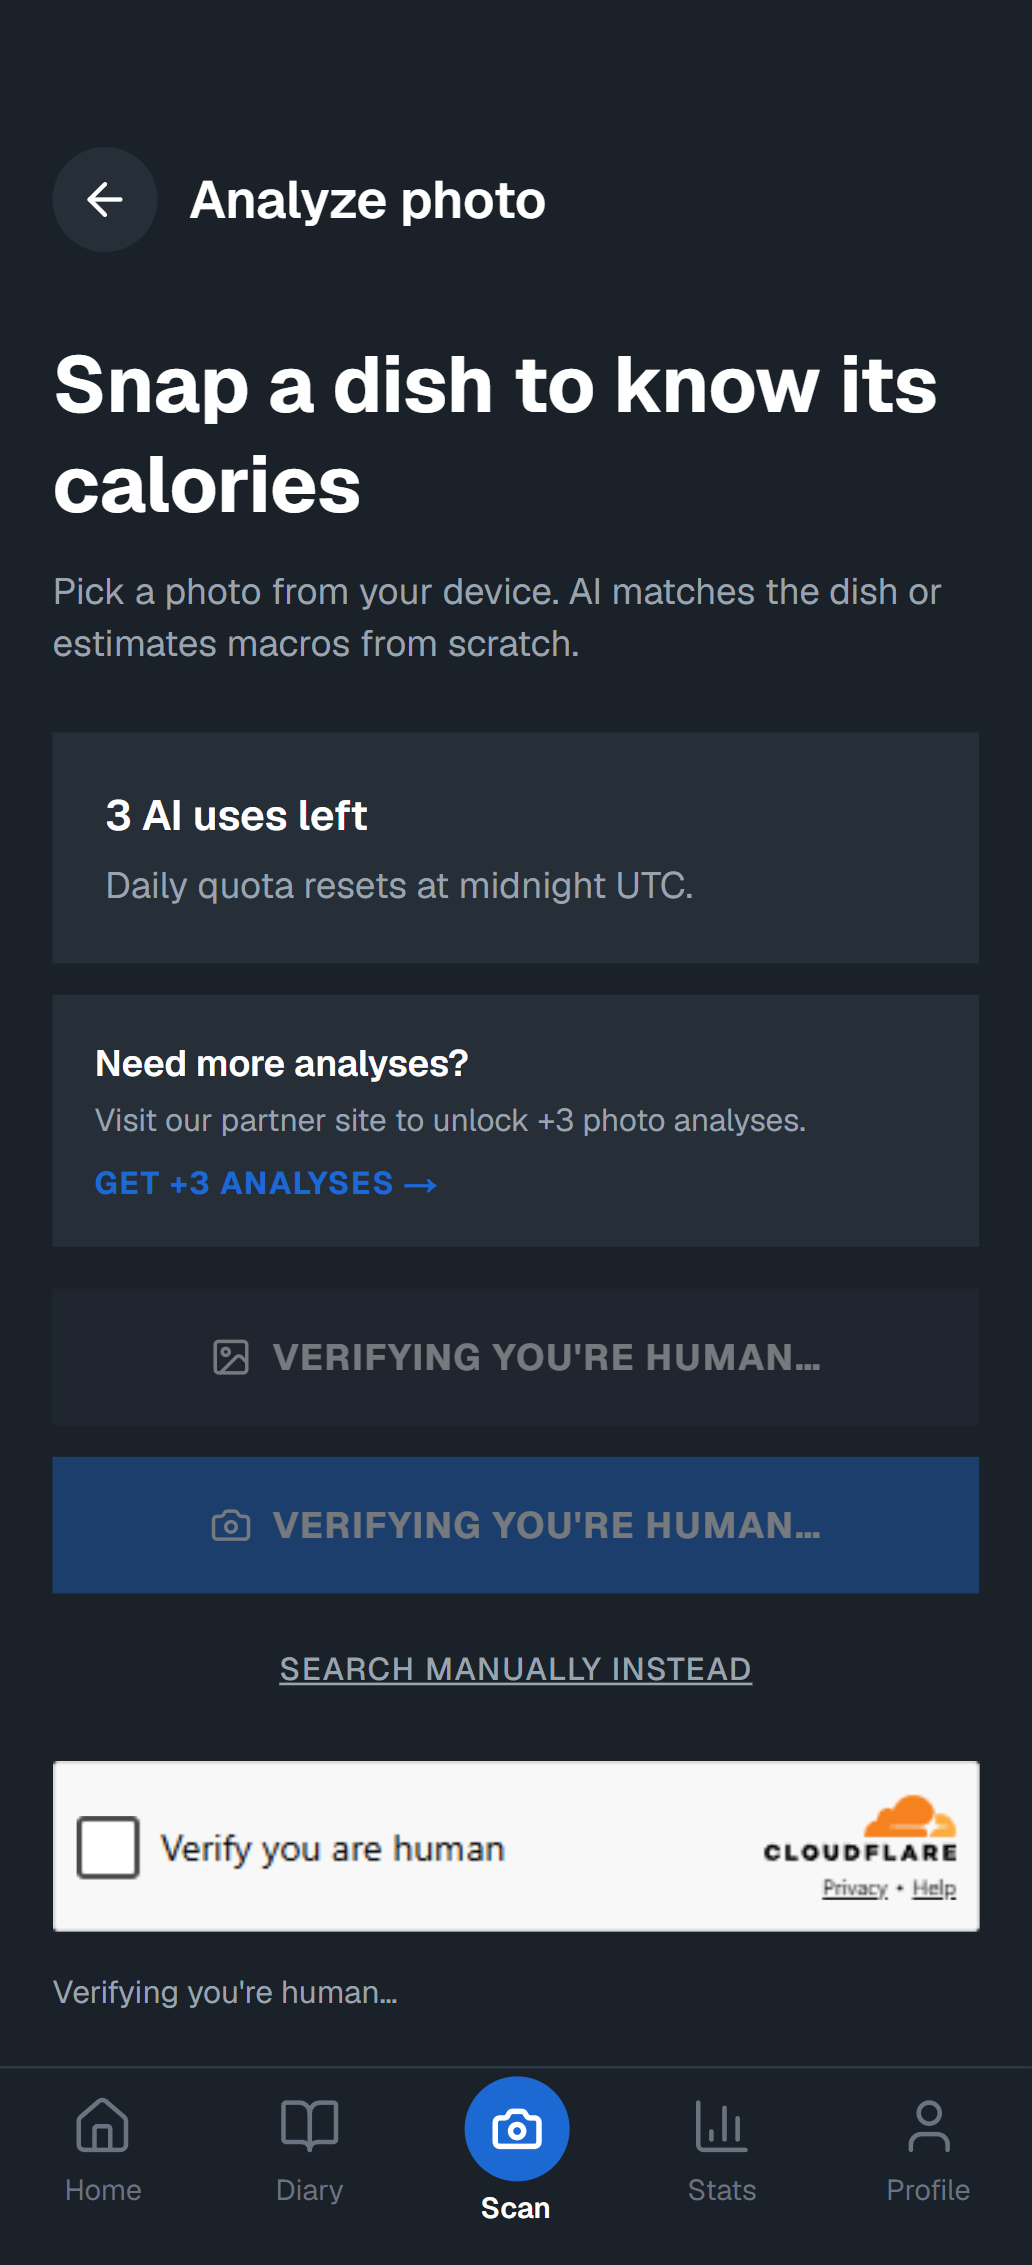Click the 3 AI uses left card

pos(516,848)
